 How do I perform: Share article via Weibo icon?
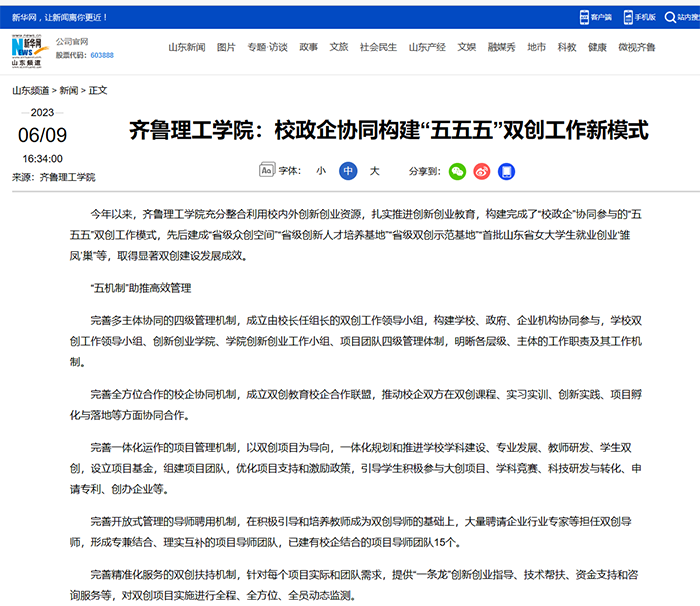point(482,171)
